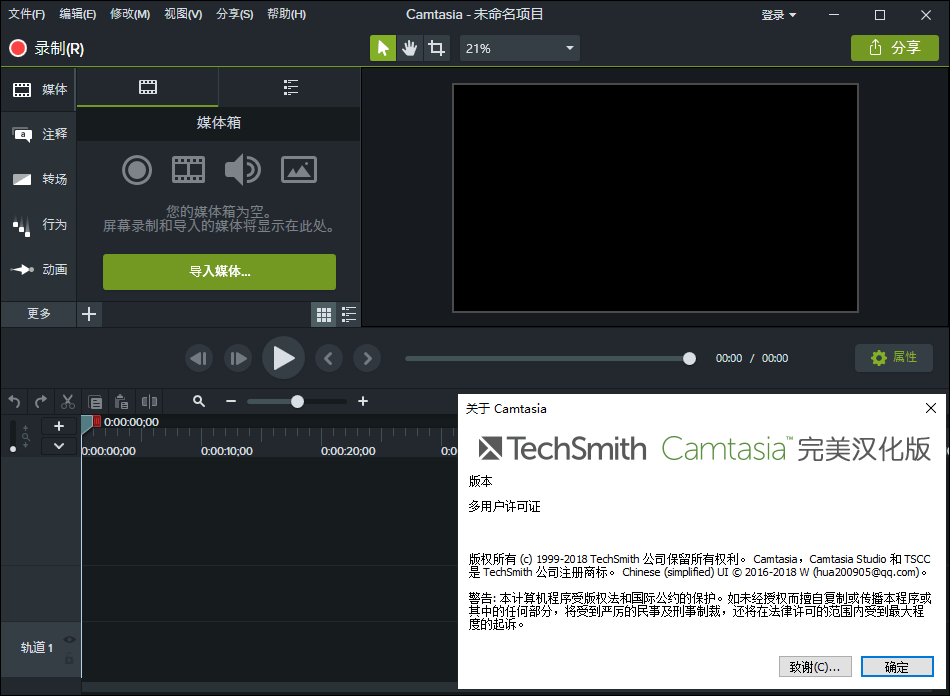Redo the action in the timeline toolbar
Viewport: 950px width, 696px height.
pyautogui.click(x=41, y=402)
